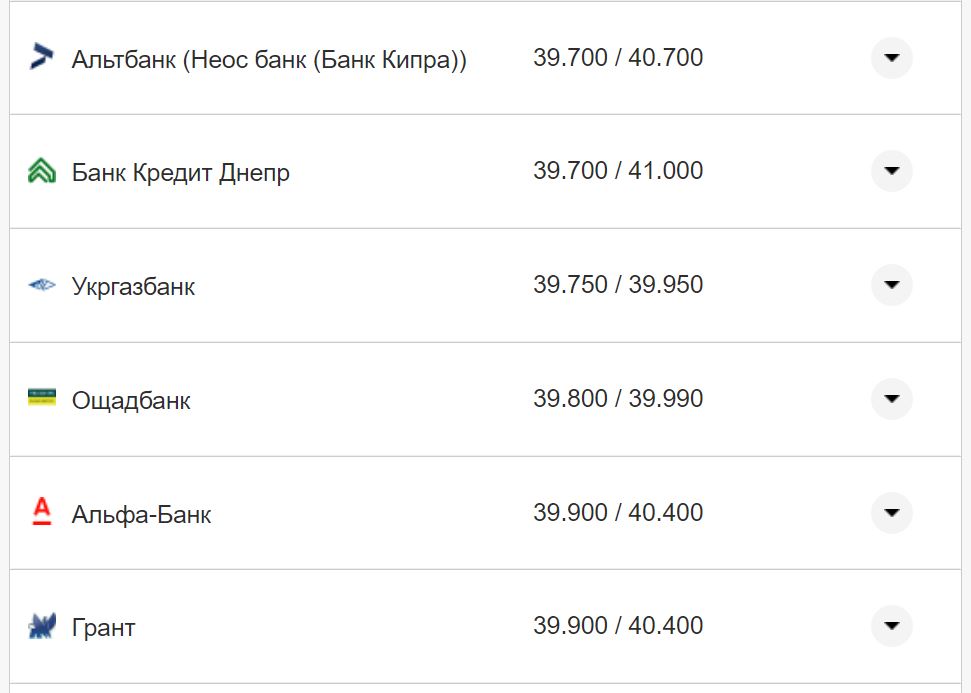This screenshot has height=693, width=971.
Task: Open the Укргазбанк dropdown arrow
Action: click(891, 285)
